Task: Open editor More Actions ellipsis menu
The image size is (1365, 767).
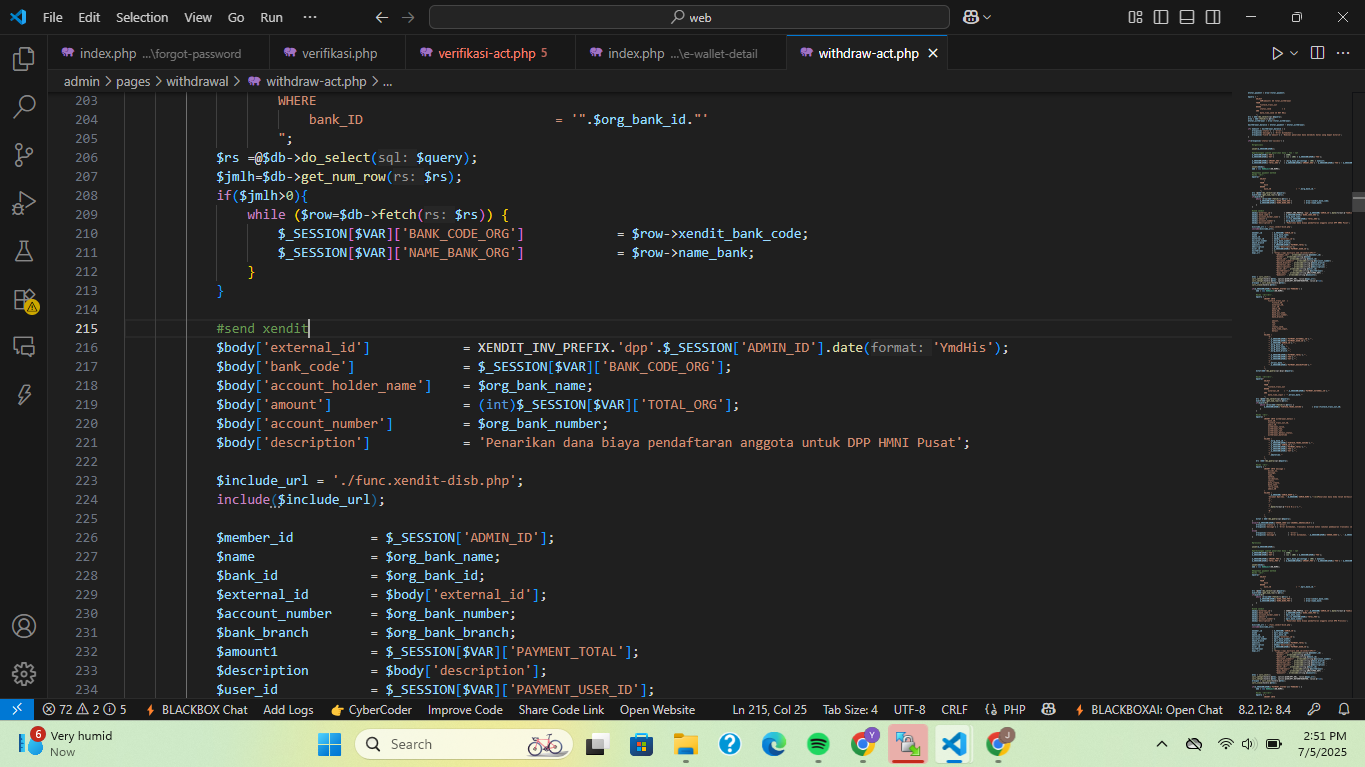Action: 1344,53
